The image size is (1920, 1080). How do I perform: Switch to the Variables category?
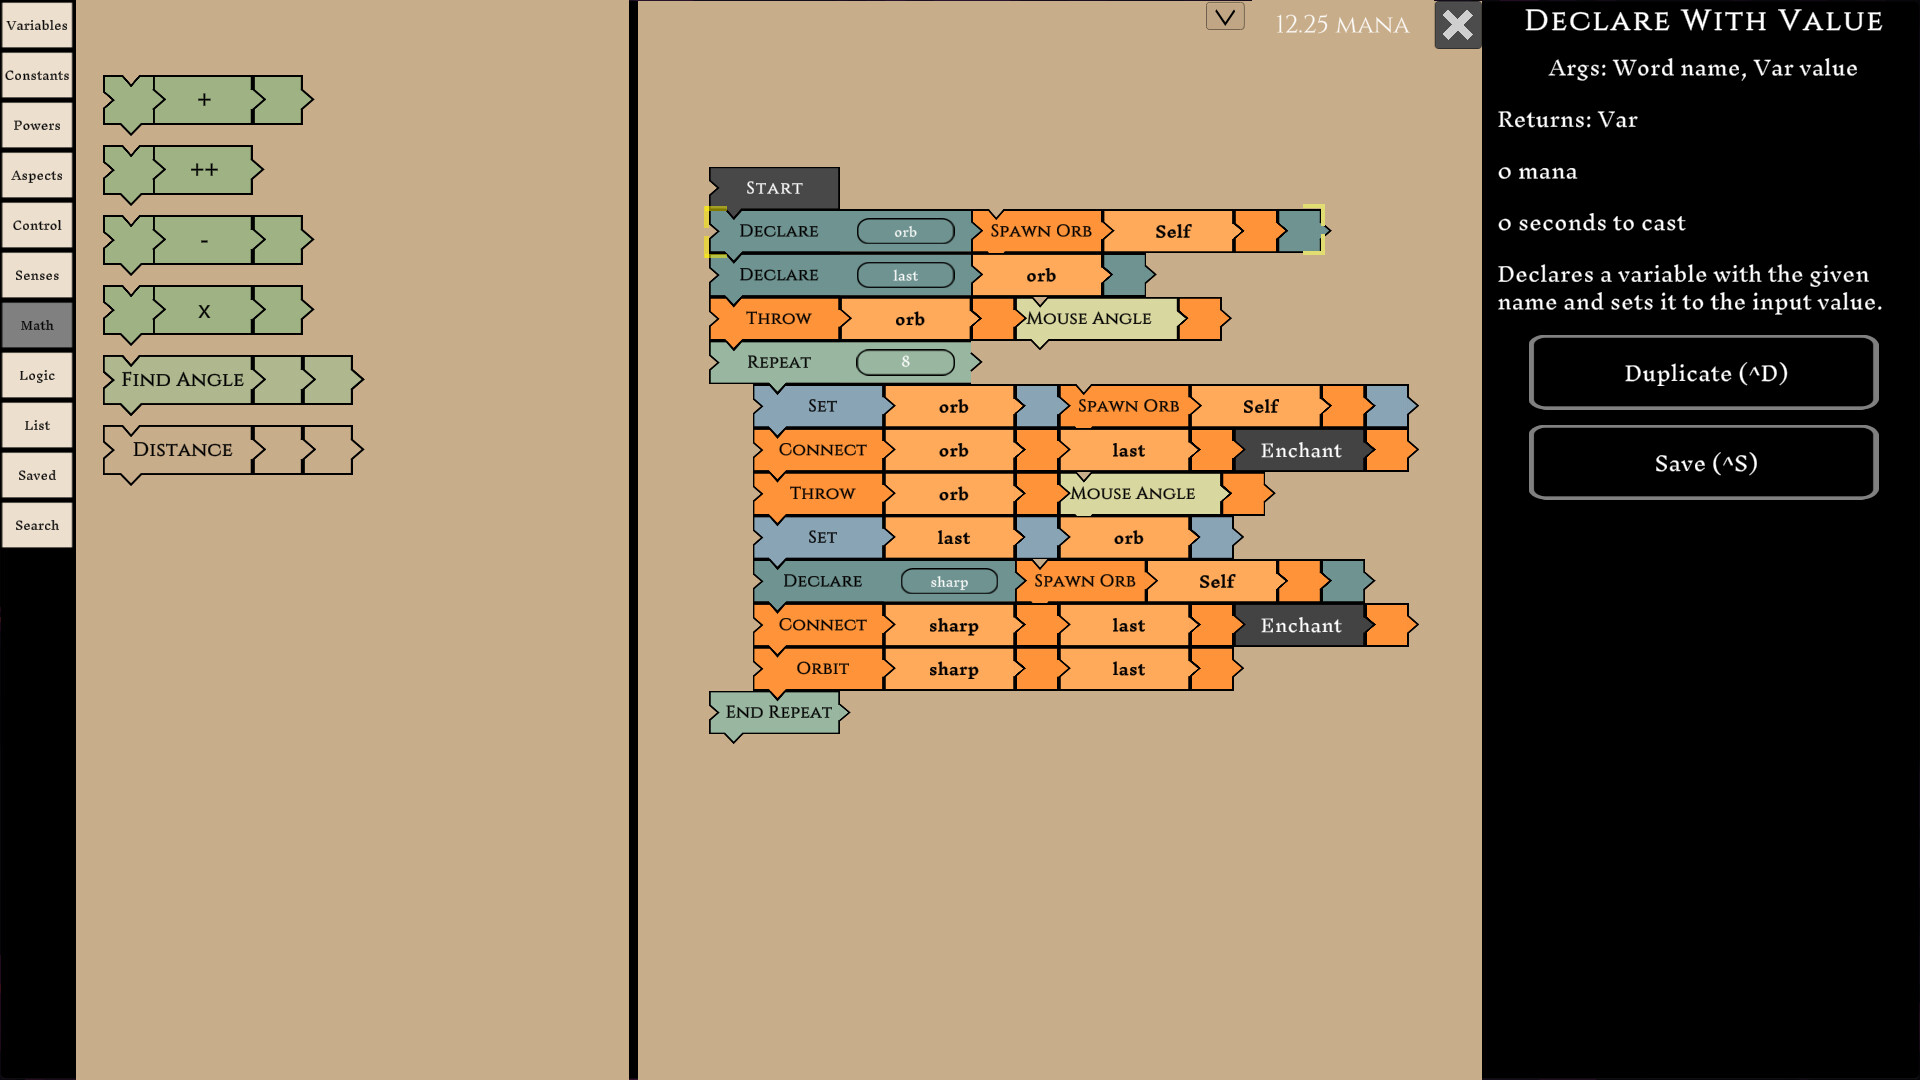click(37, 25)
